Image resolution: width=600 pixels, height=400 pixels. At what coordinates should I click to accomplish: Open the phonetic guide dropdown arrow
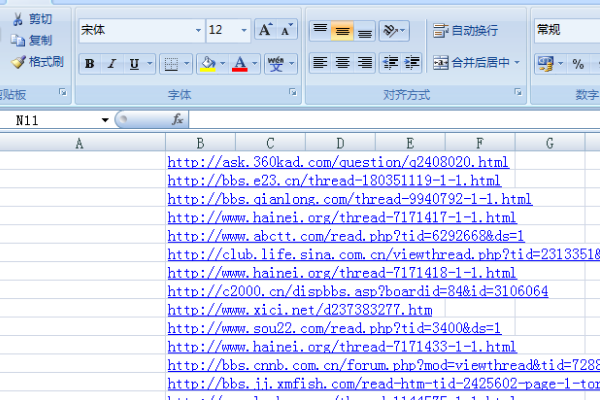[292, 64]
